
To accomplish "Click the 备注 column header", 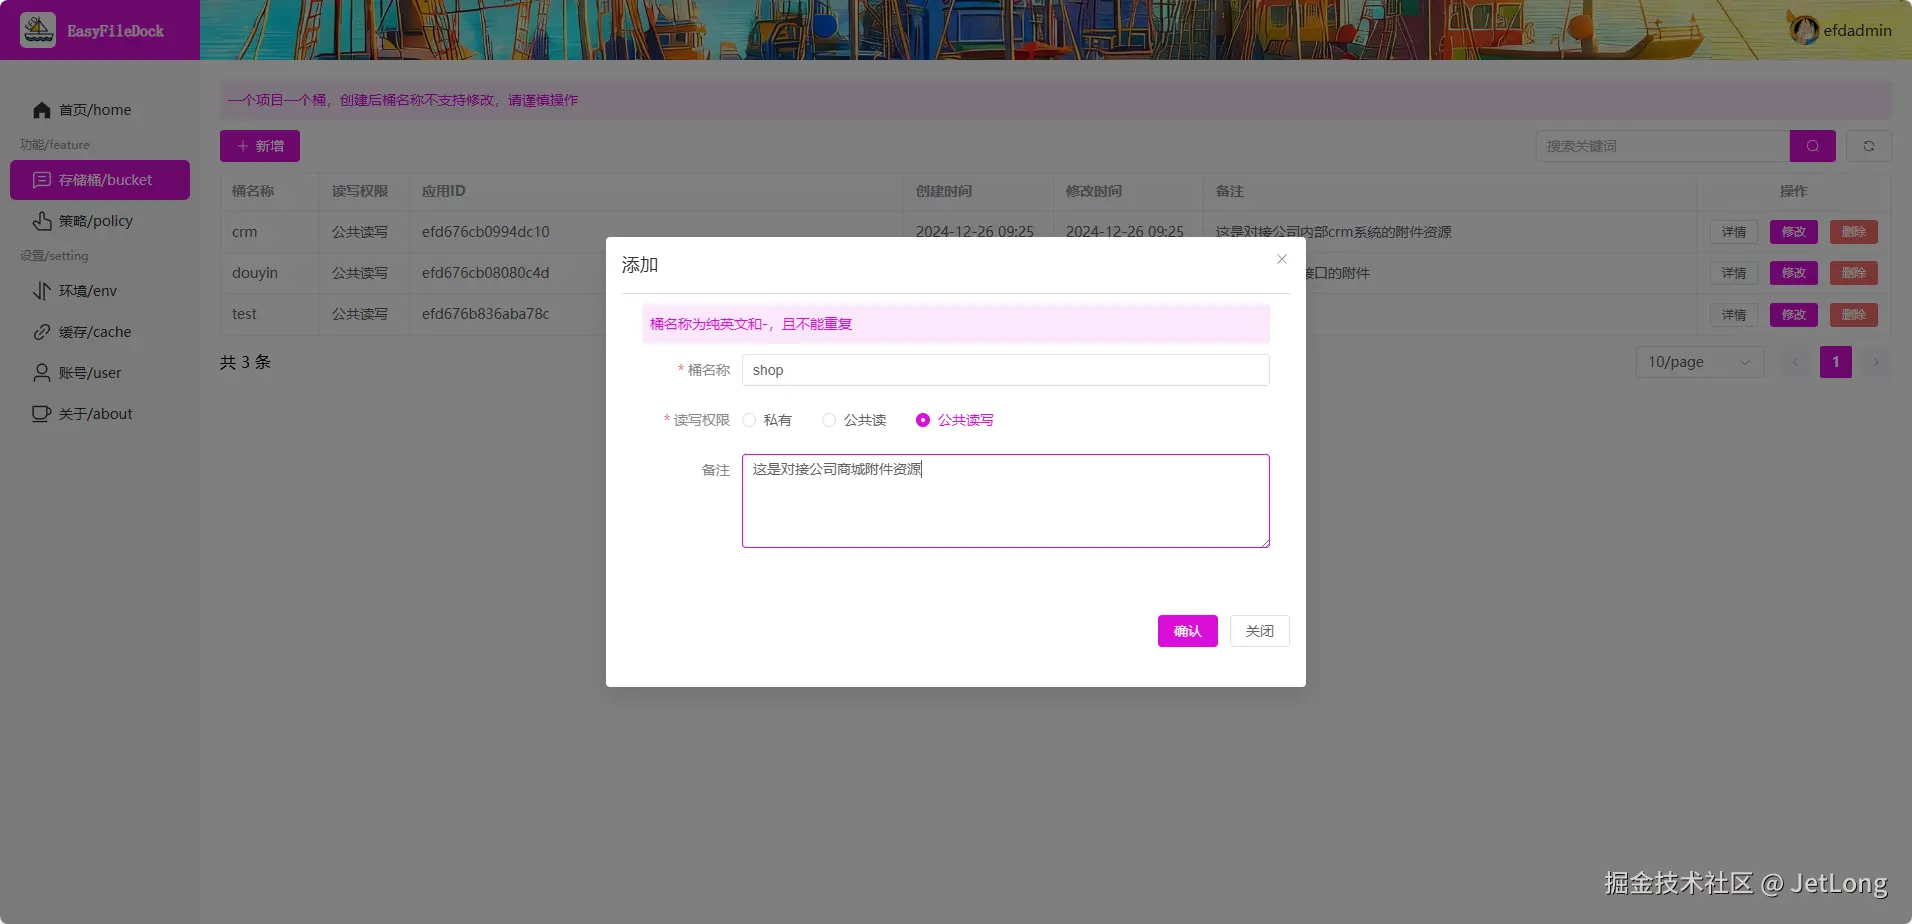I will [x=1230, y=191].
